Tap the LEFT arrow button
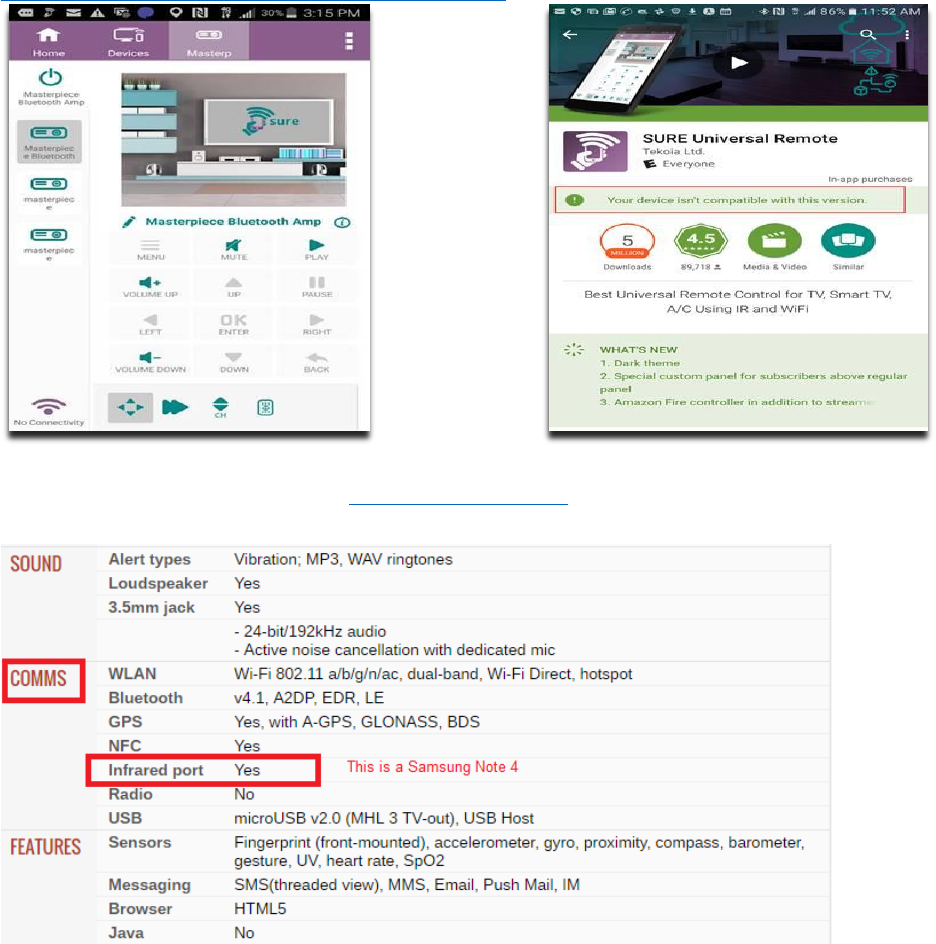The height and width of the screenshot is (944, 936). (150, 324)
